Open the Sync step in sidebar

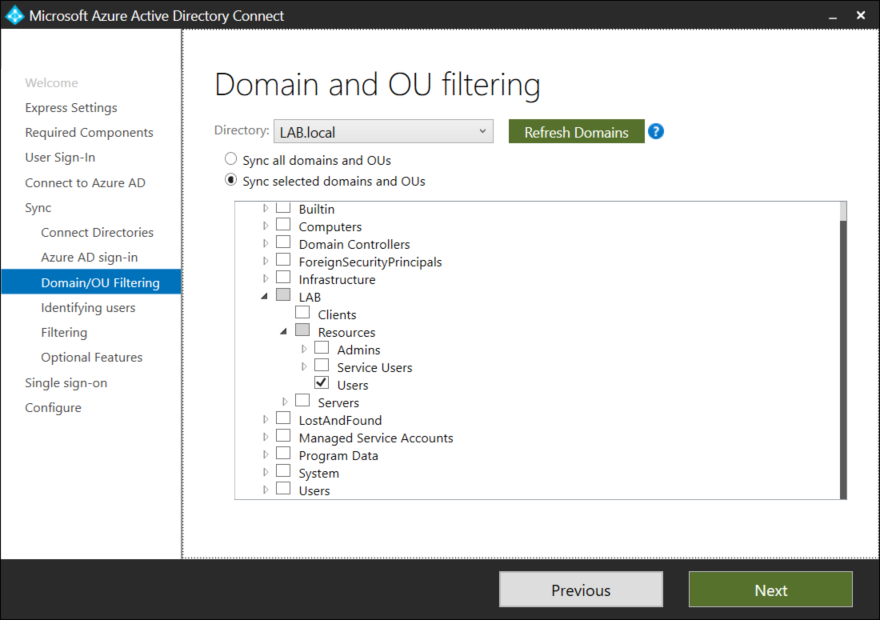click(38, 208)
